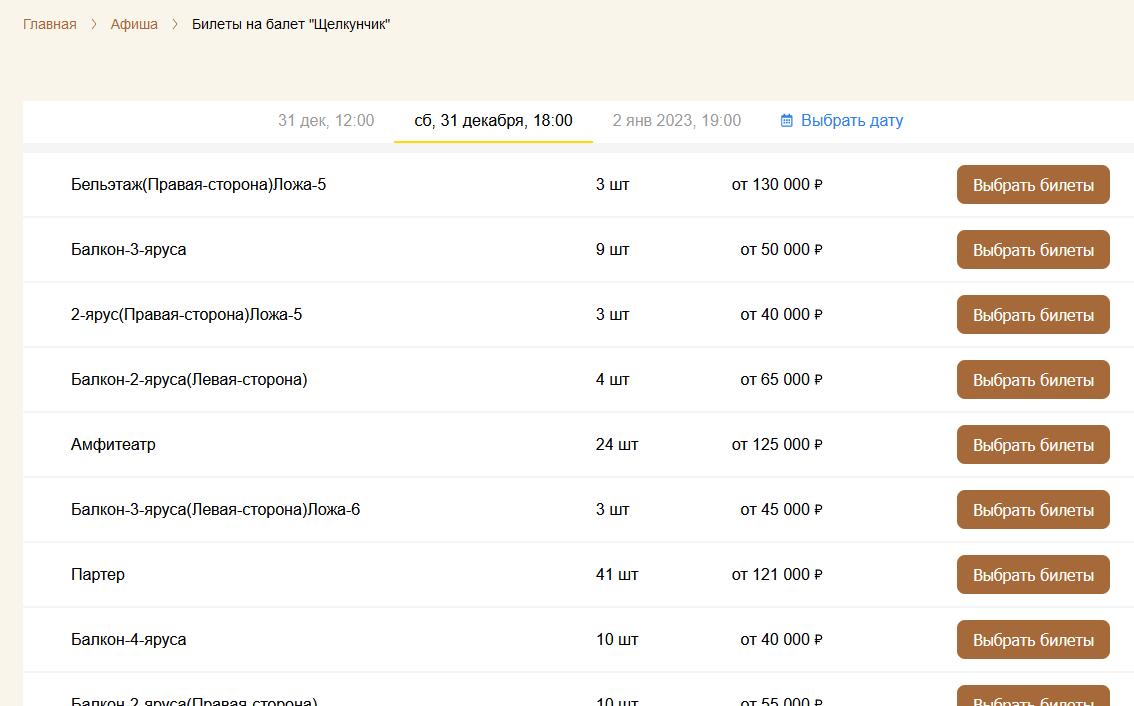Click Выбрать билеты for Балкон-3-яруса(Левая-сторона)Ложа-6
1134x706 pixels.
[x=1033, y=510]
